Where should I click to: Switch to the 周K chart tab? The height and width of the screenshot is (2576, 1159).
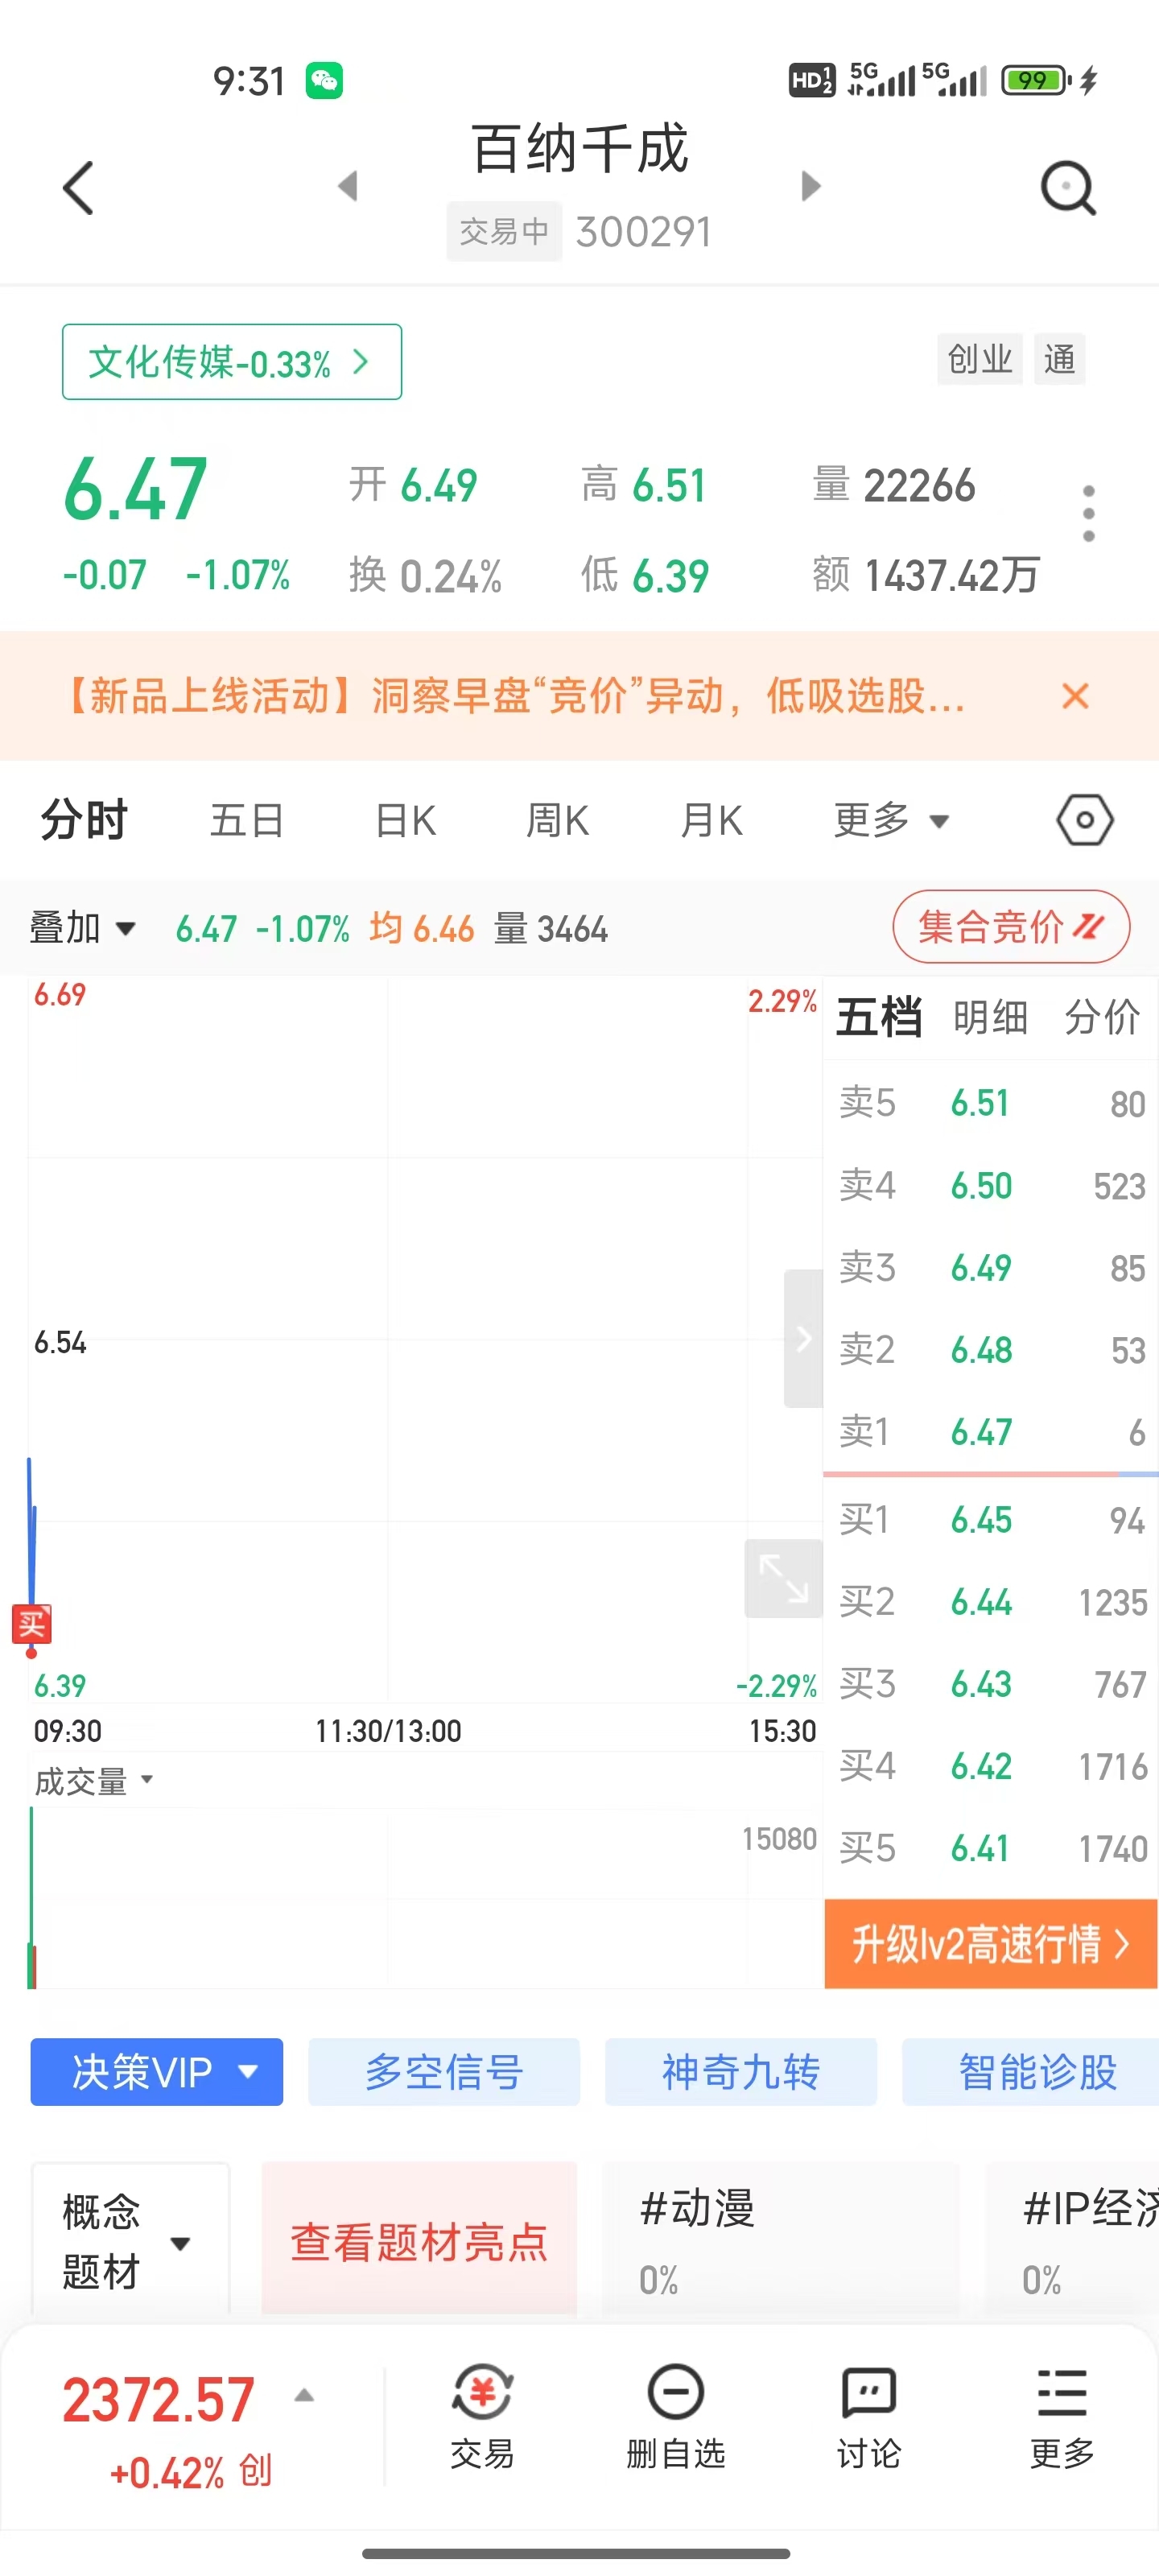point(557,820)
